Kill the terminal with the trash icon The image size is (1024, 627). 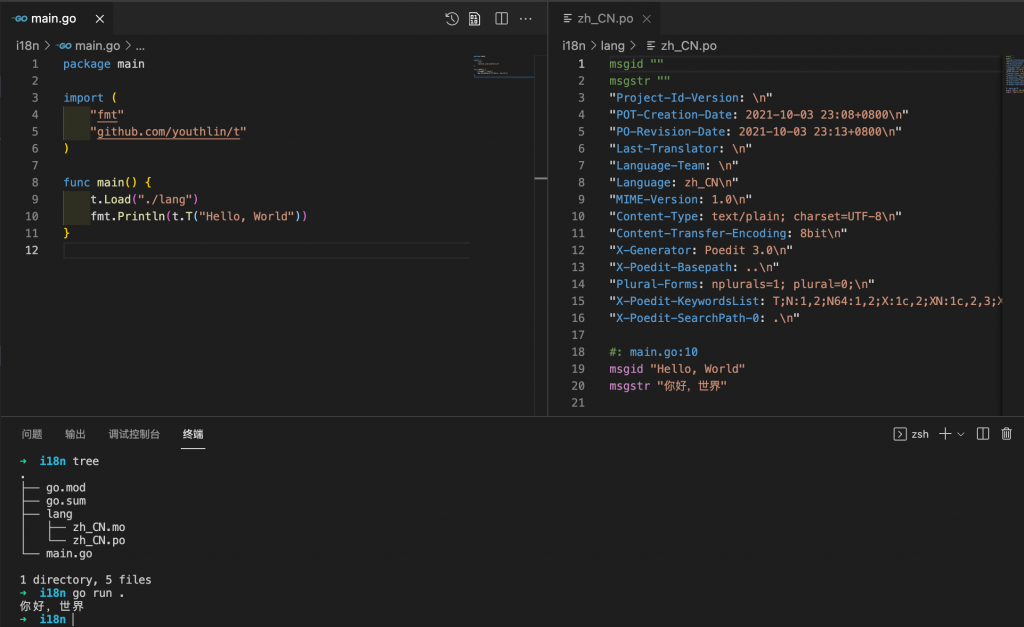pos(1006,434)
